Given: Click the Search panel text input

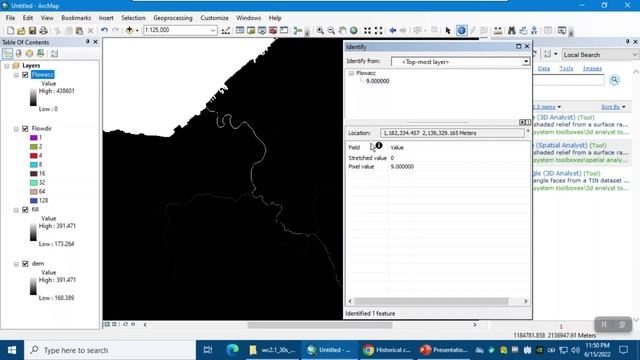Looking at the screenshot, I should [x=568, y=80].
